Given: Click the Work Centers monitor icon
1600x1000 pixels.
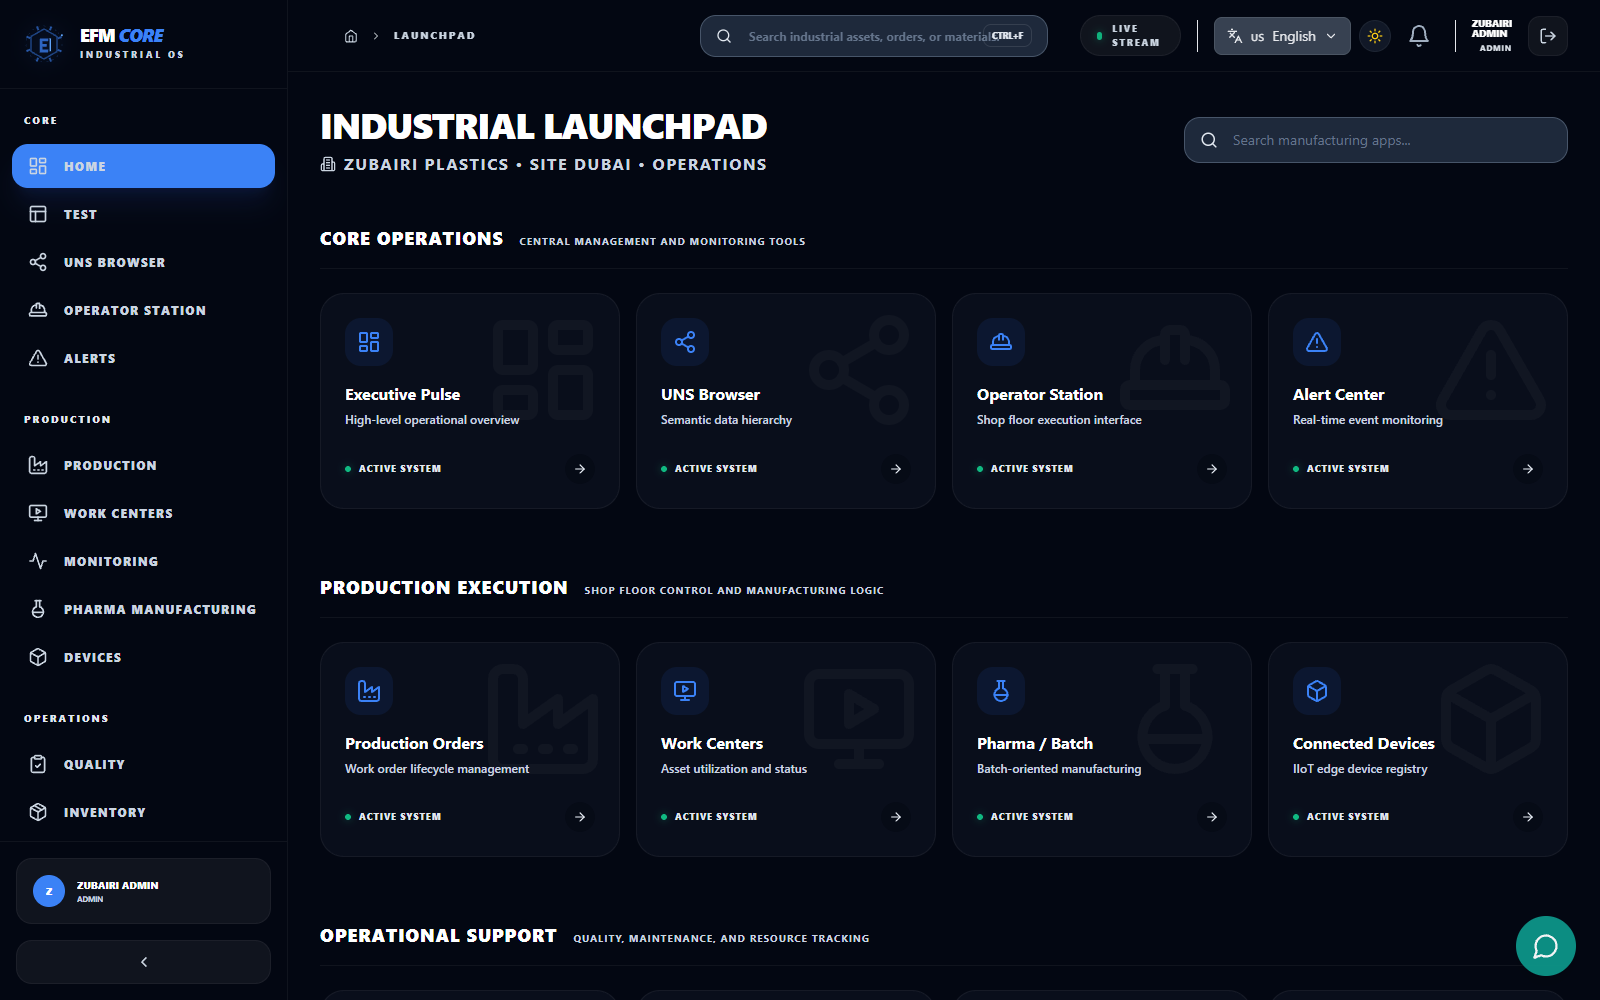Looking at the screenshot, I should (x=38, y=513).
